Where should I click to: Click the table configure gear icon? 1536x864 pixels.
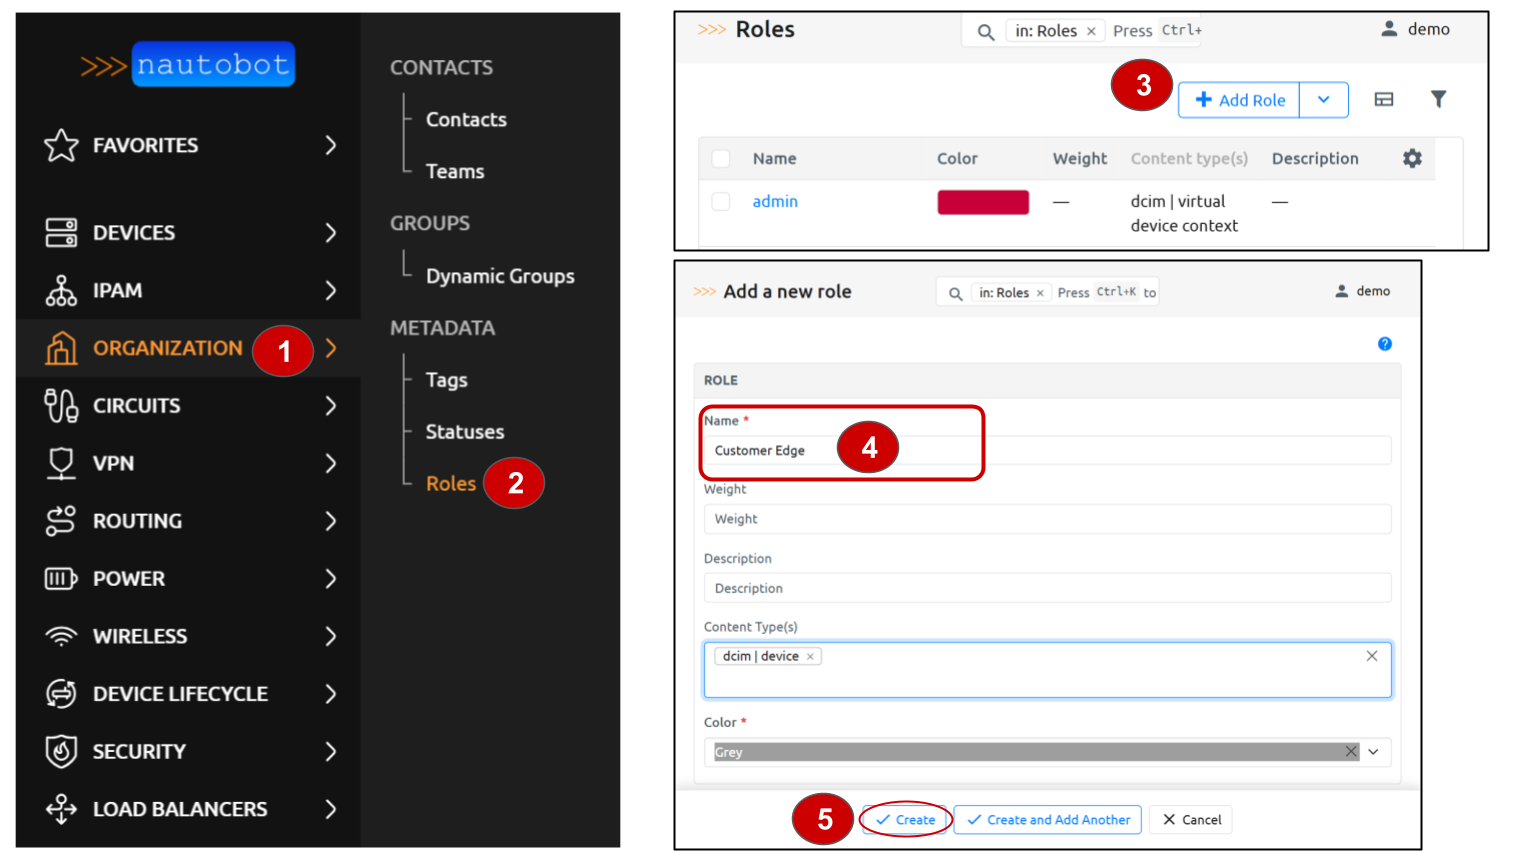(x=1412, y=158)
